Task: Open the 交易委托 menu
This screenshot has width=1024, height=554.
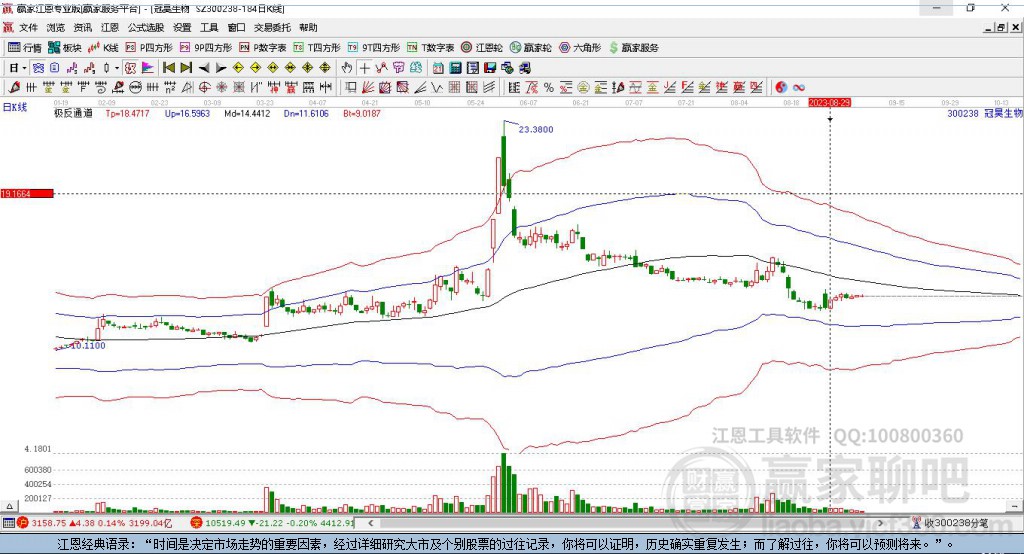Action: [272, 27]
